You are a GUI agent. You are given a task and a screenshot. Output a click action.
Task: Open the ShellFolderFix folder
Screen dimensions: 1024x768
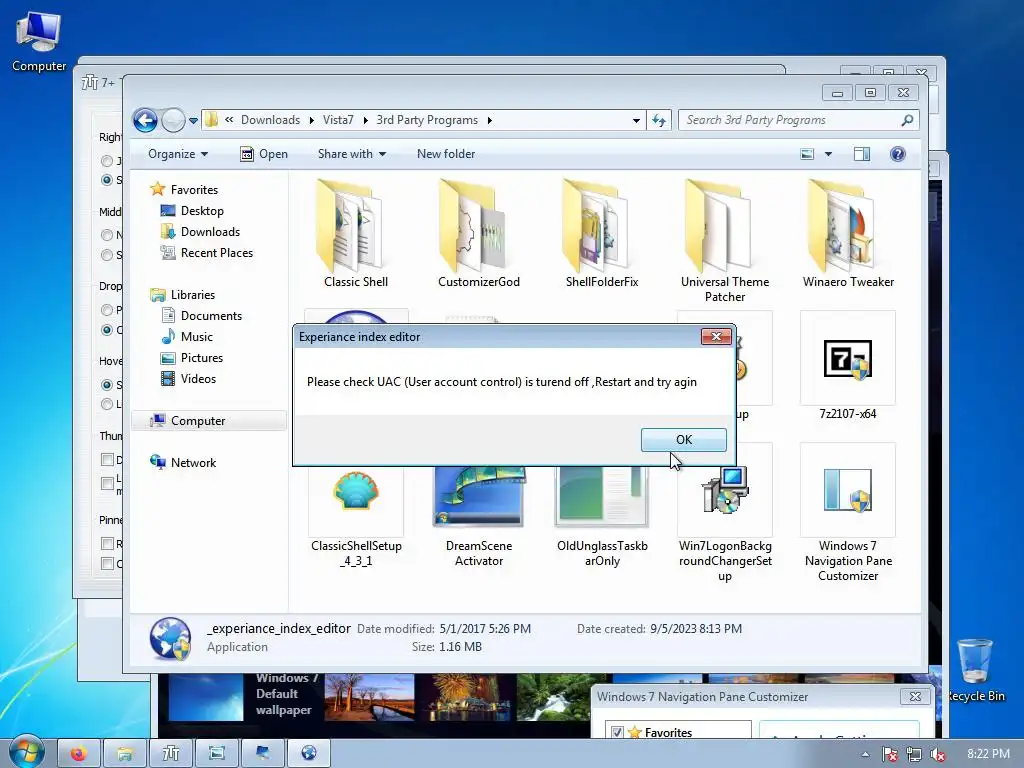click(x=601, y=233)
